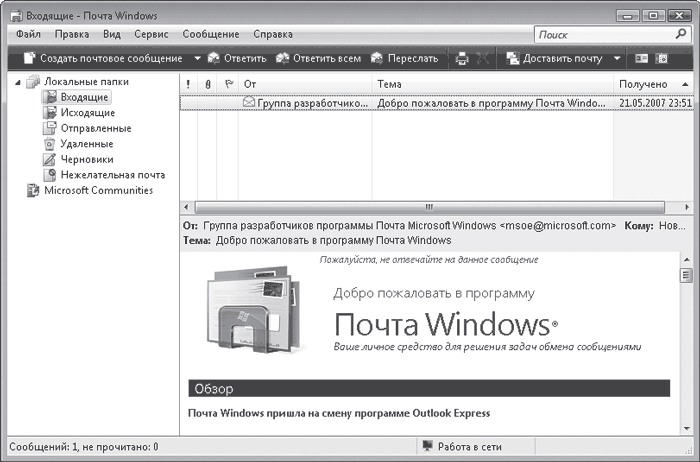Sort by attachment paperclip column header
700x462 pixels.
click(x=208, y=84)
